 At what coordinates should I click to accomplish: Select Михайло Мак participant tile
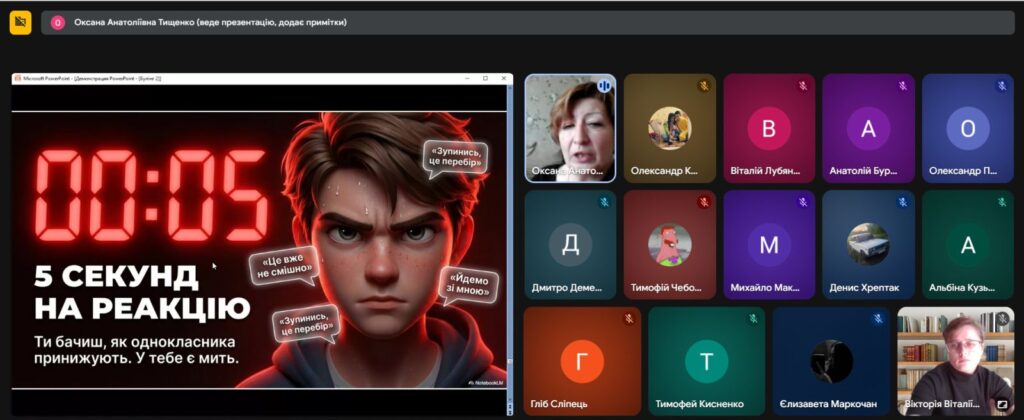768,245
